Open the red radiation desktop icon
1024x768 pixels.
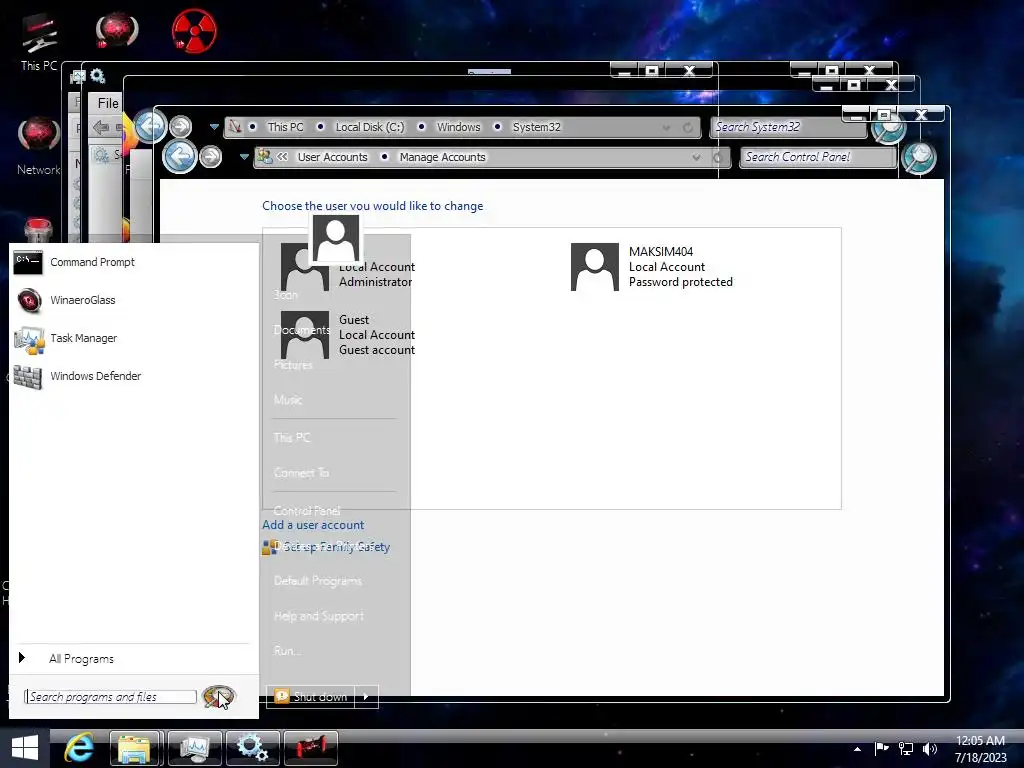pyautogui.click(x=194, y=31)
